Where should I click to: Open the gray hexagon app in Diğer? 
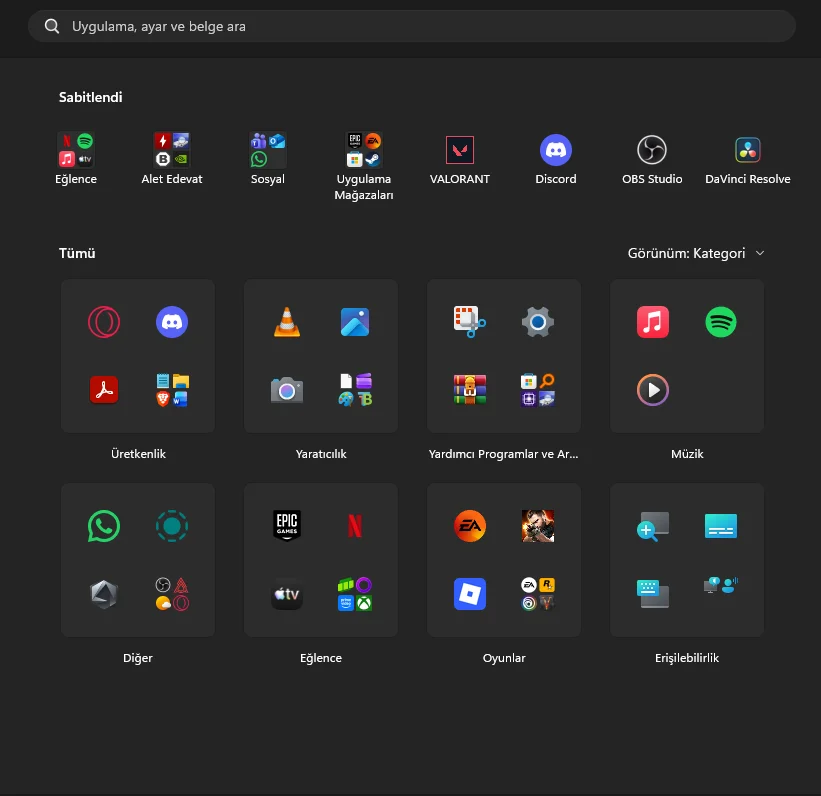pyautogui.click(x=104, y=594)
